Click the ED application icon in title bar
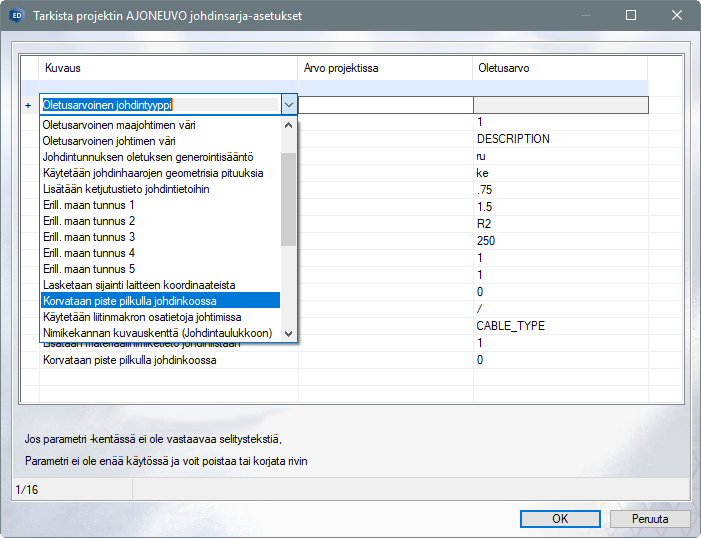Viewport: 701px width, 538px height. click(x=15, y=16)
